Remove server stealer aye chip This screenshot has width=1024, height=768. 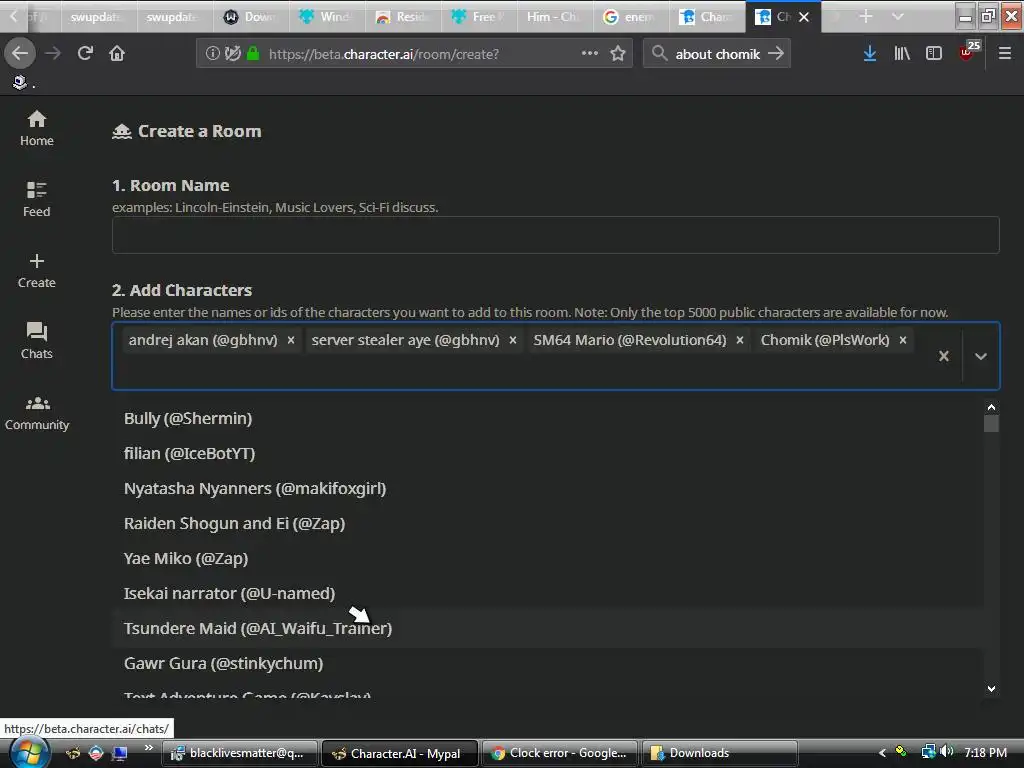click(513, 340)
